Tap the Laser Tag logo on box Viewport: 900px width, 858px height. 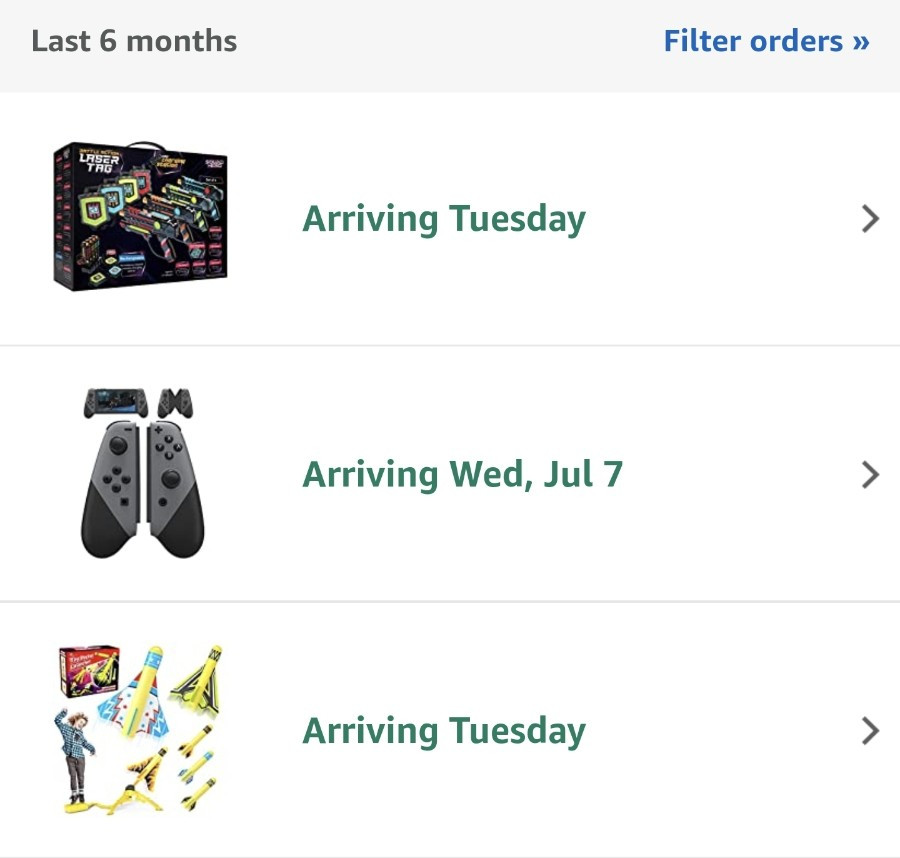coord(99,162)
